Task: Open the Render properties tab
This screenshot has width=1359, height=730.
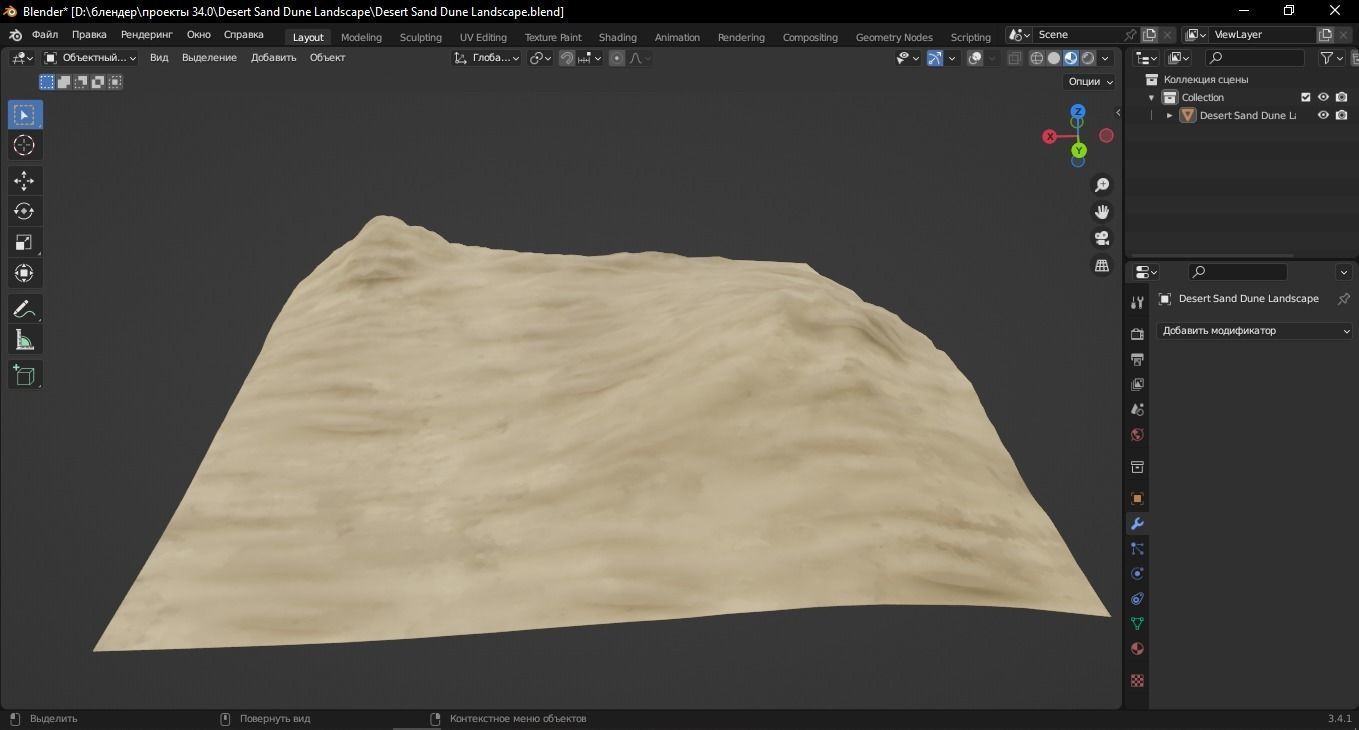Action: pyautogui.click(x=1136, y=333)
